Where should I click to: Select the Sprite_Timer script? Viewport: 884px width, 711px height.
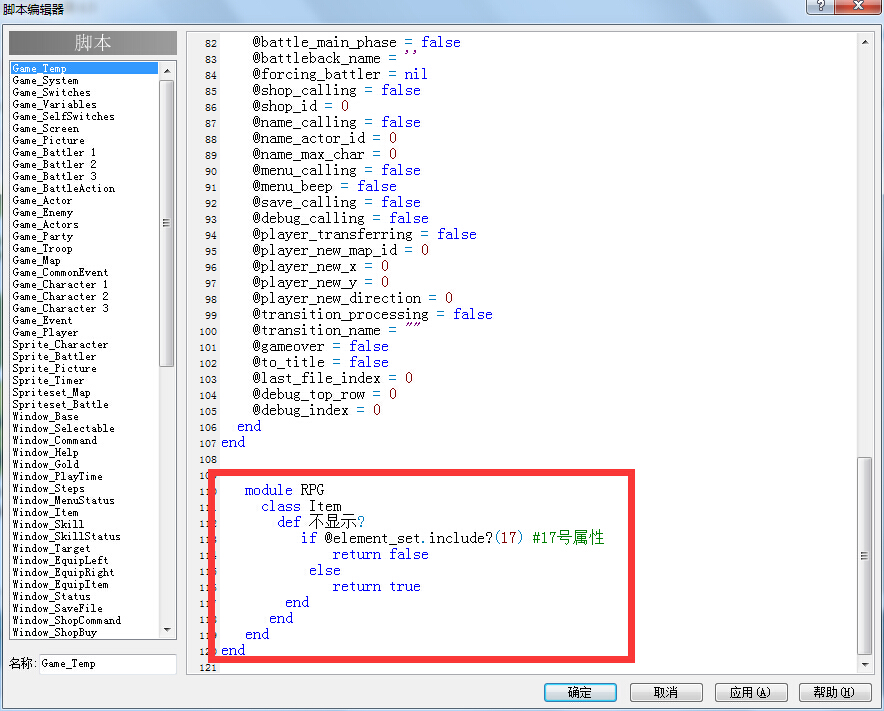[x=48, y=381]
